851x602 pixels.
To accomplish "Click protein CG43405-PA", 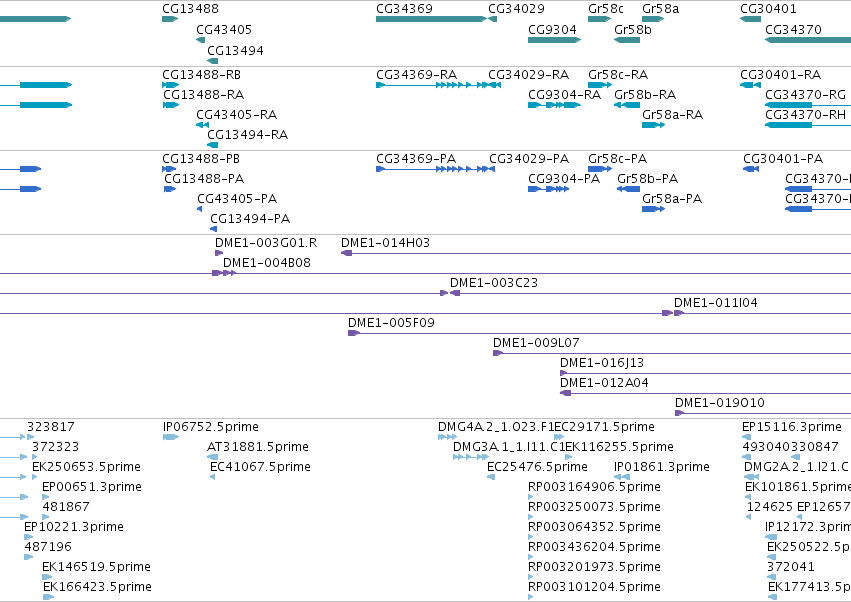I will pos(237,199).
